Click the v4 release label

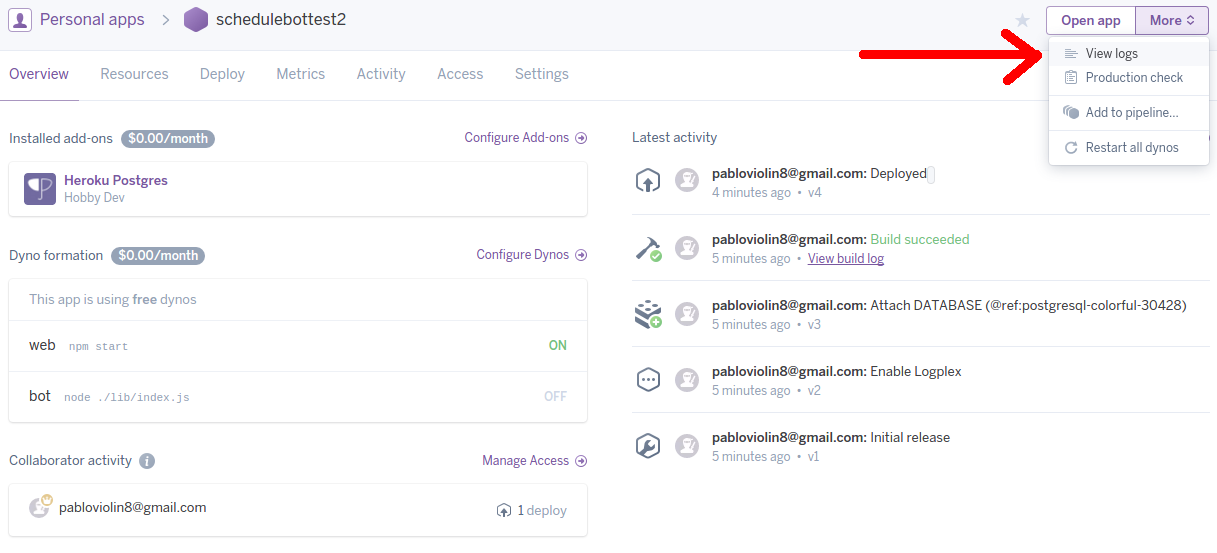pos(815,192)
